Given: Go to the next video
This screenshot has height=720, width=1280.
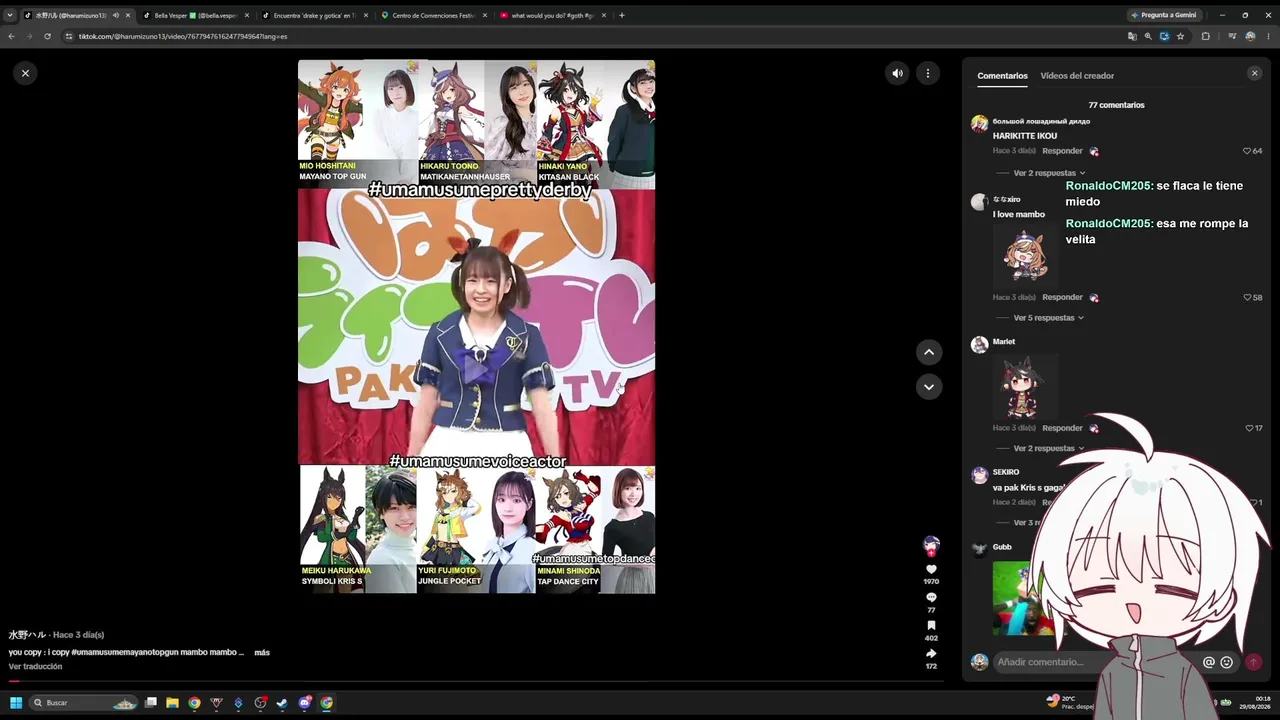Looking at the screenshot, I should click(929, 387).
